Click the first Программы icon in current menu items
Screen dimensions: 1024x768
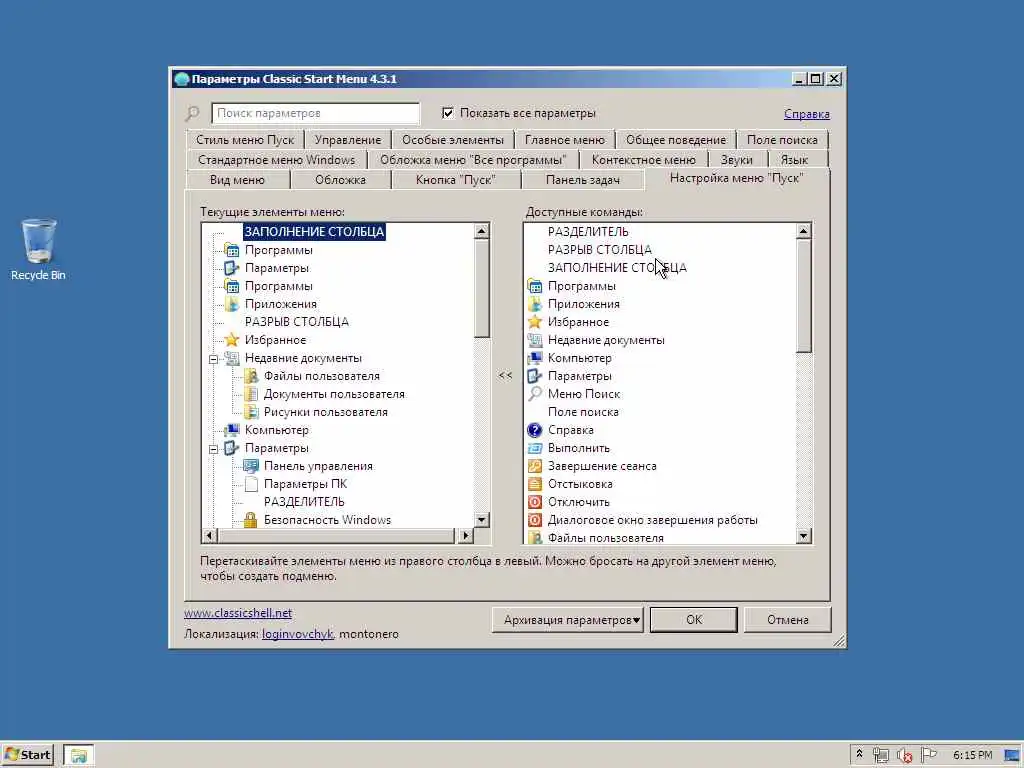point(232,250)
